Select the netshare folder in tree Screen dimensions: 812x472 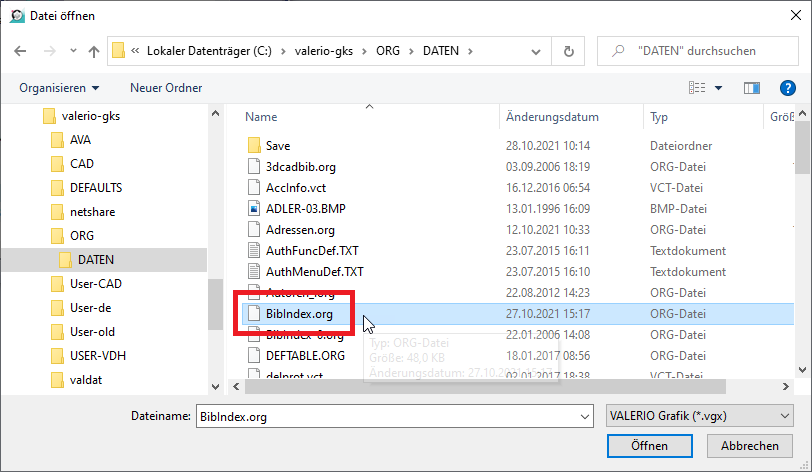pos(93,211)
